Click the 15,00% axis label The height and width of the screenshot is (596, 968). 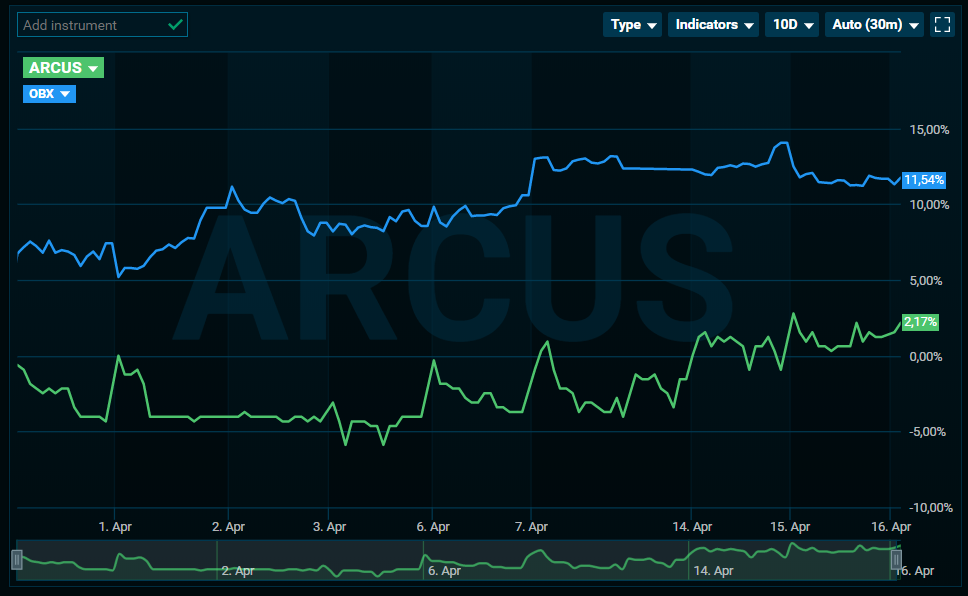[x=929, y=130]
